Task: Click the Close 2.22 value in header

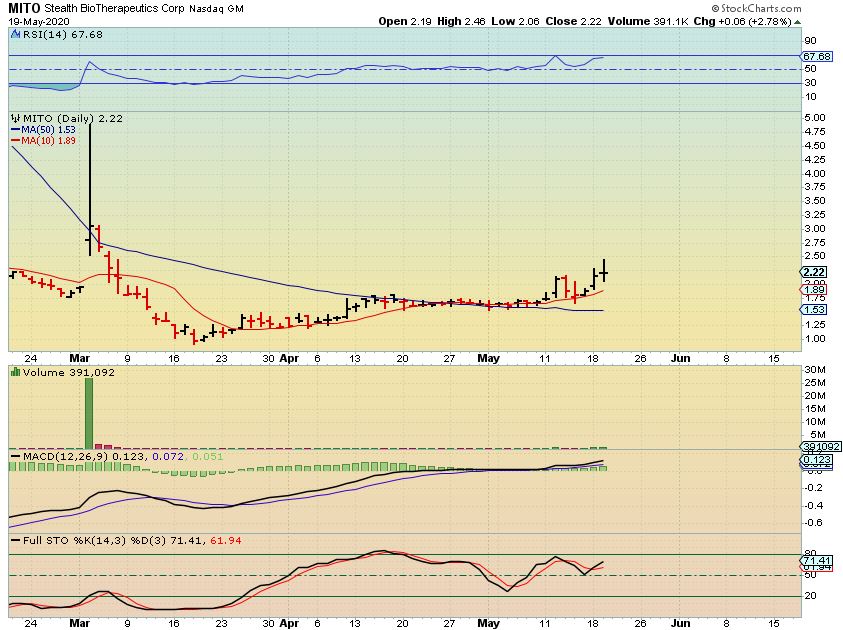Action: pyautogui.click(x=573, y=22)
